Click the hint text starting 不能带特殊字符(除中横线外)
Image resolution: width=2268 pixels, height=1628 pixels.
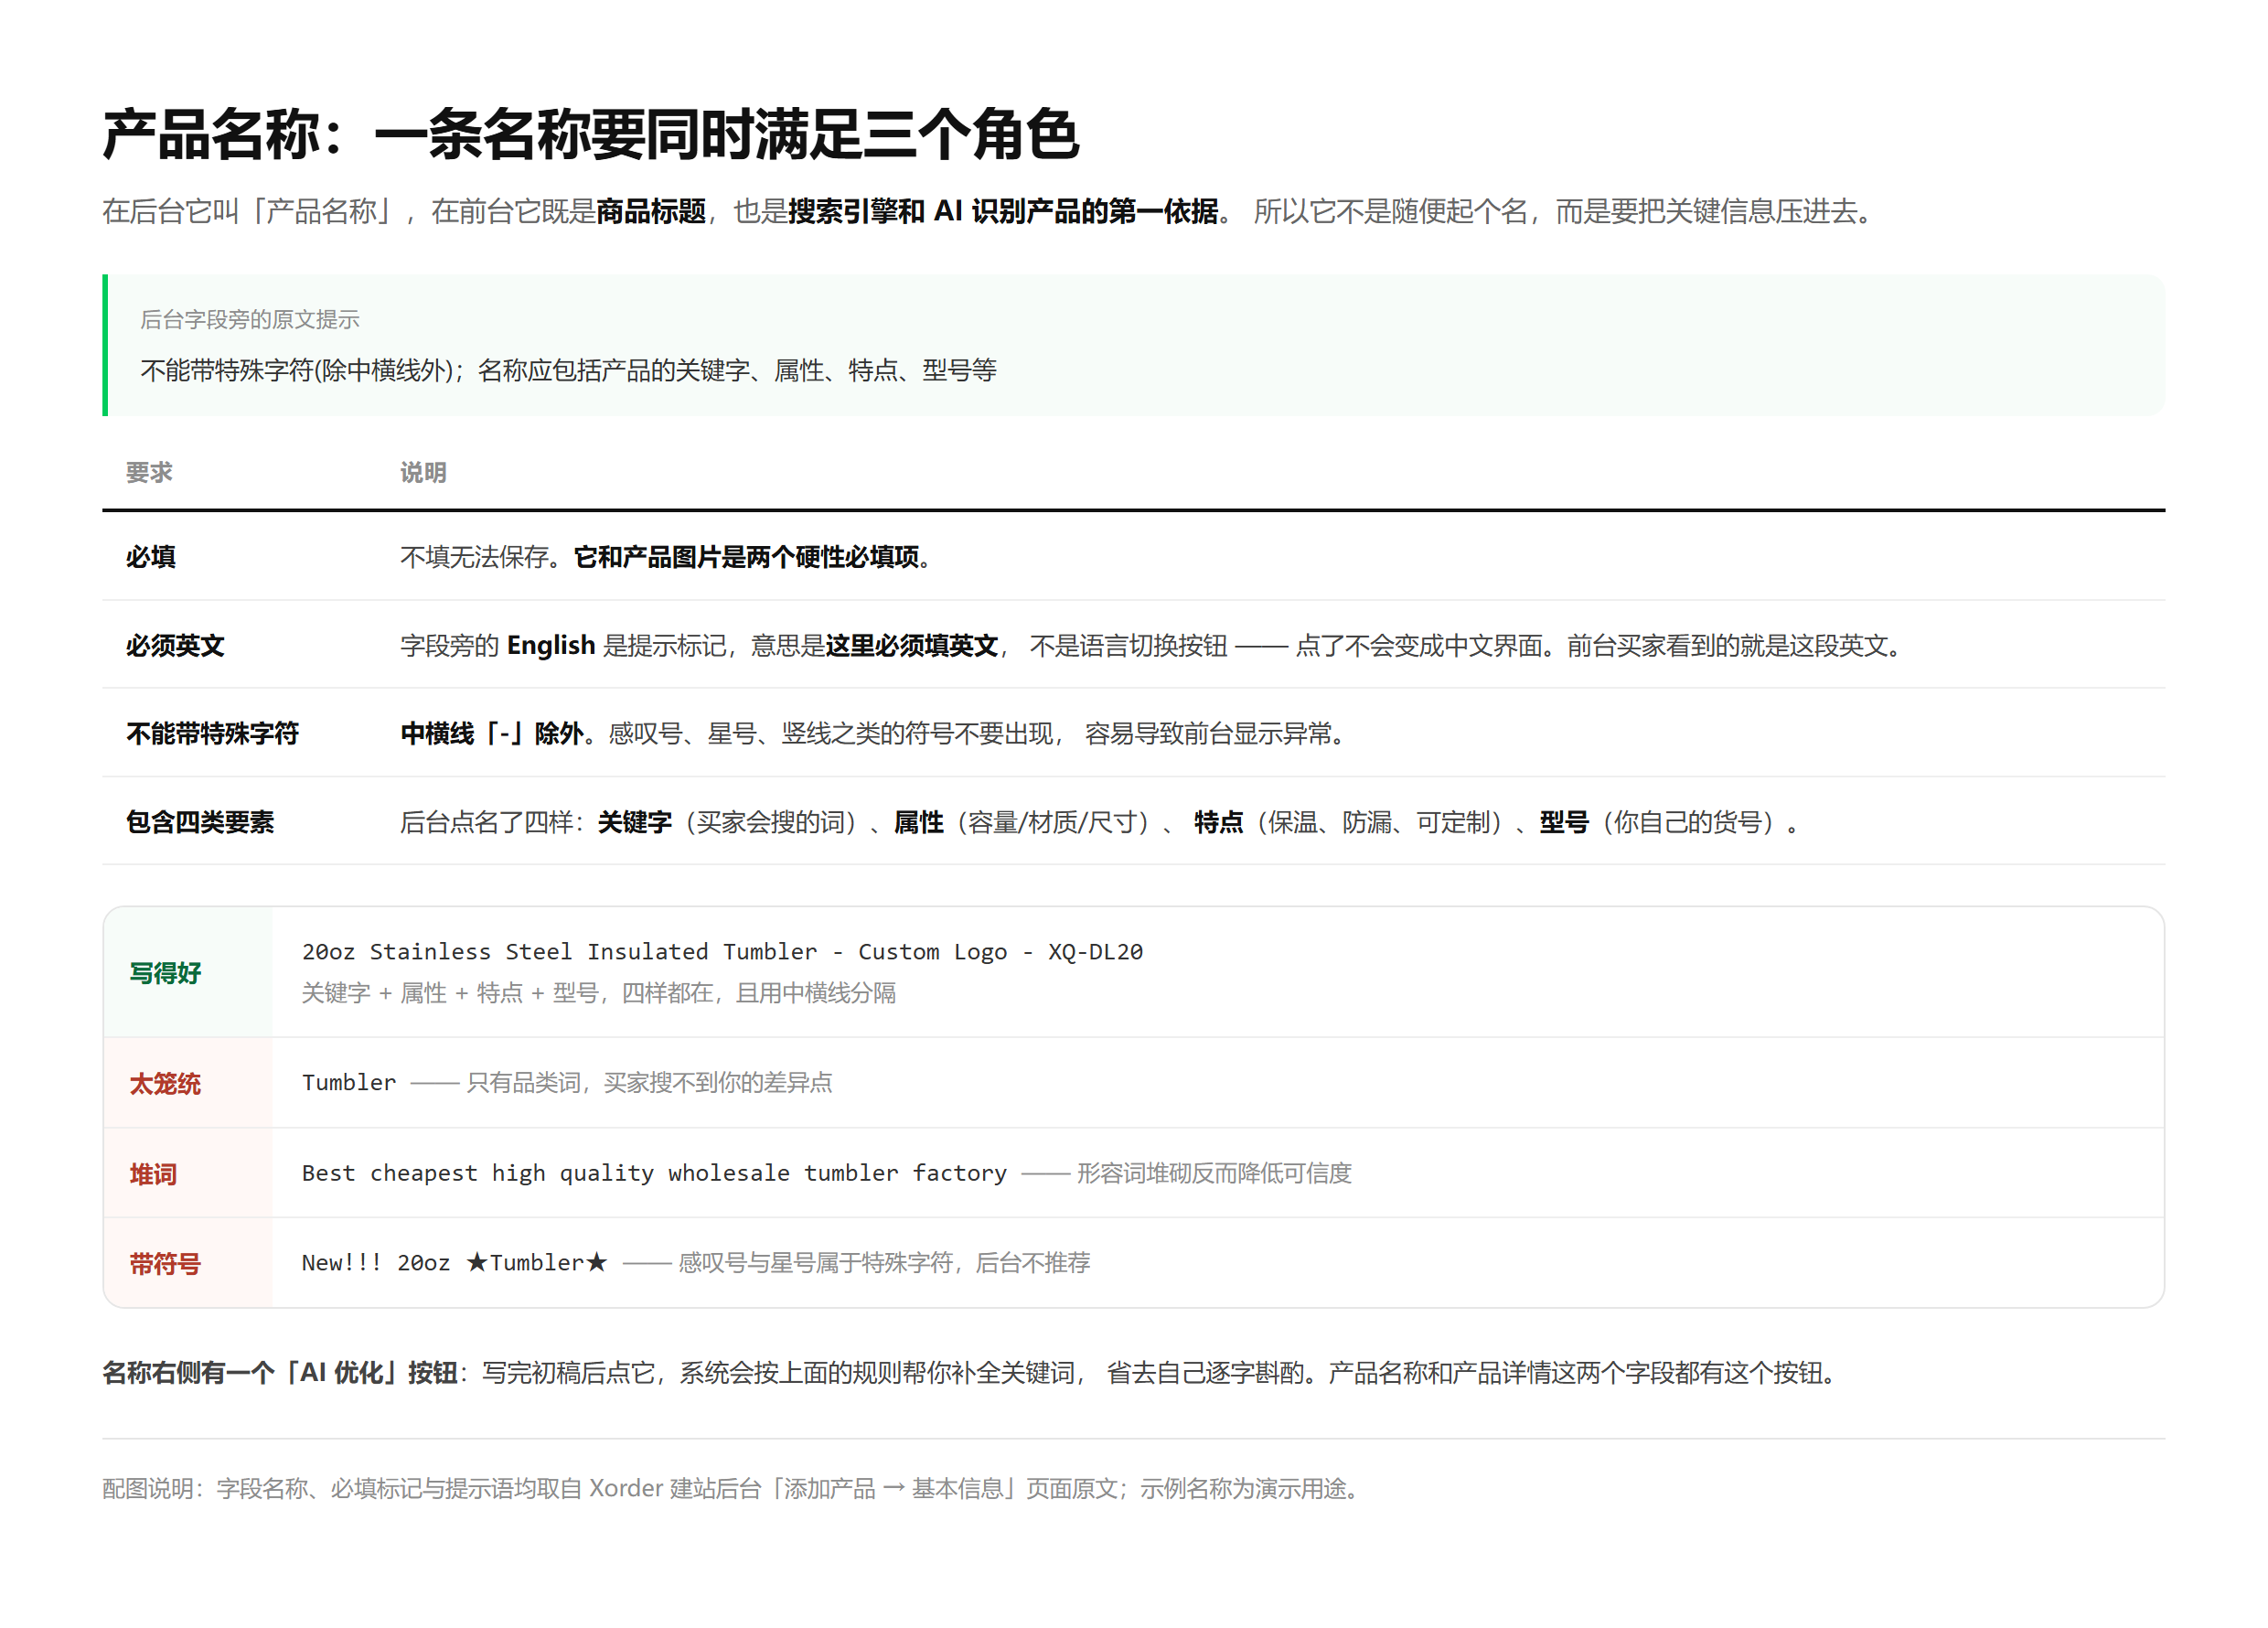(568, 370)
